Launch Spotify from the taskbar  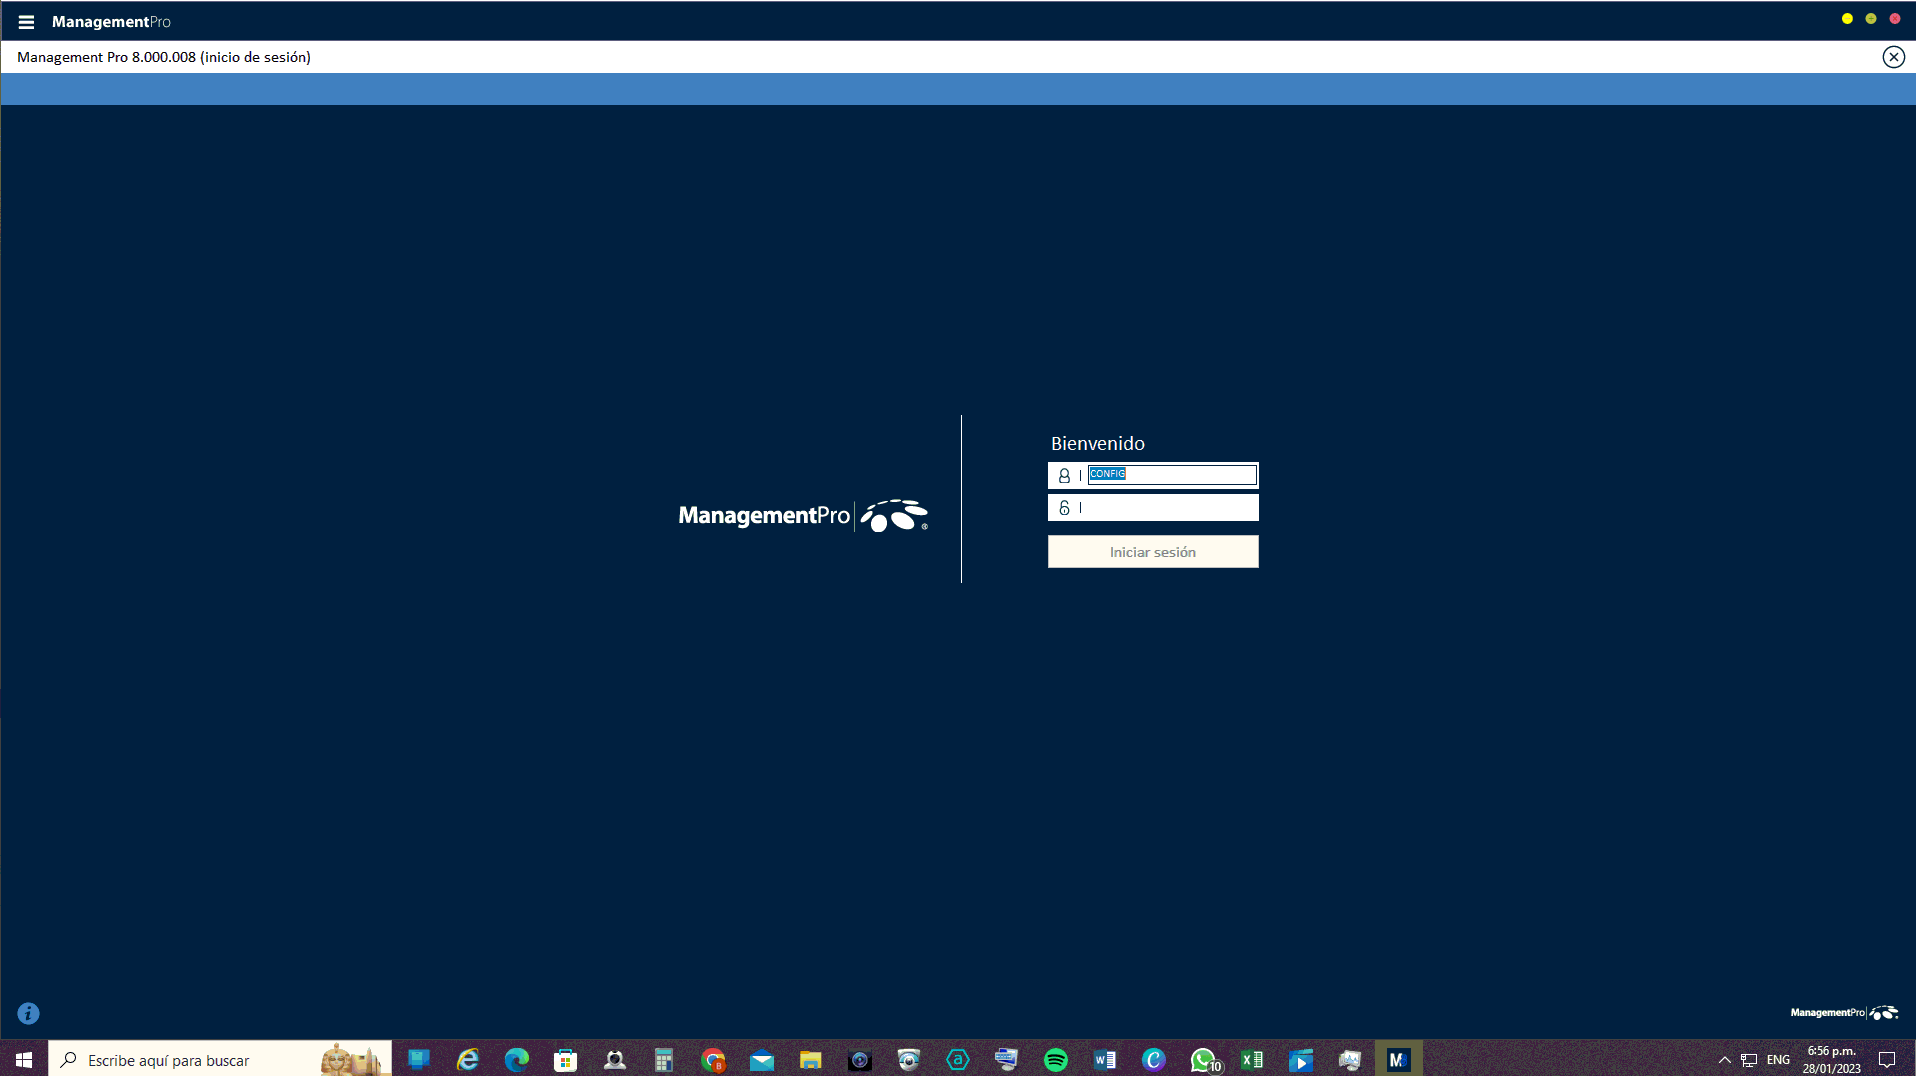(1055, 1060)
